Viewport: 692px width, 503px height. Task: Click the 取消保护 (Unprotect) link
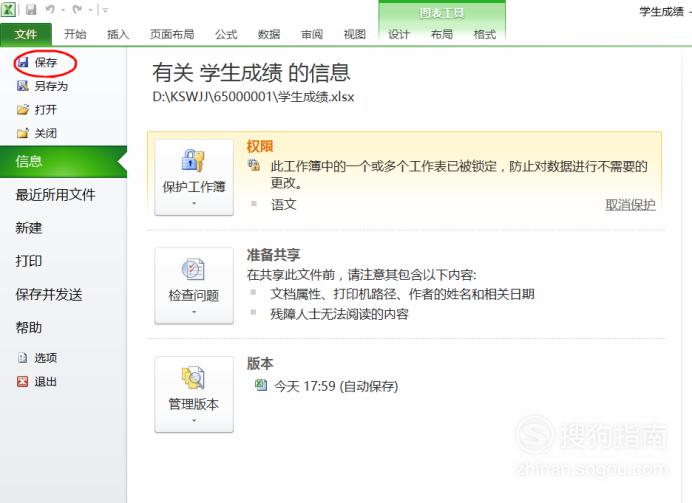[x=630, y=204]
